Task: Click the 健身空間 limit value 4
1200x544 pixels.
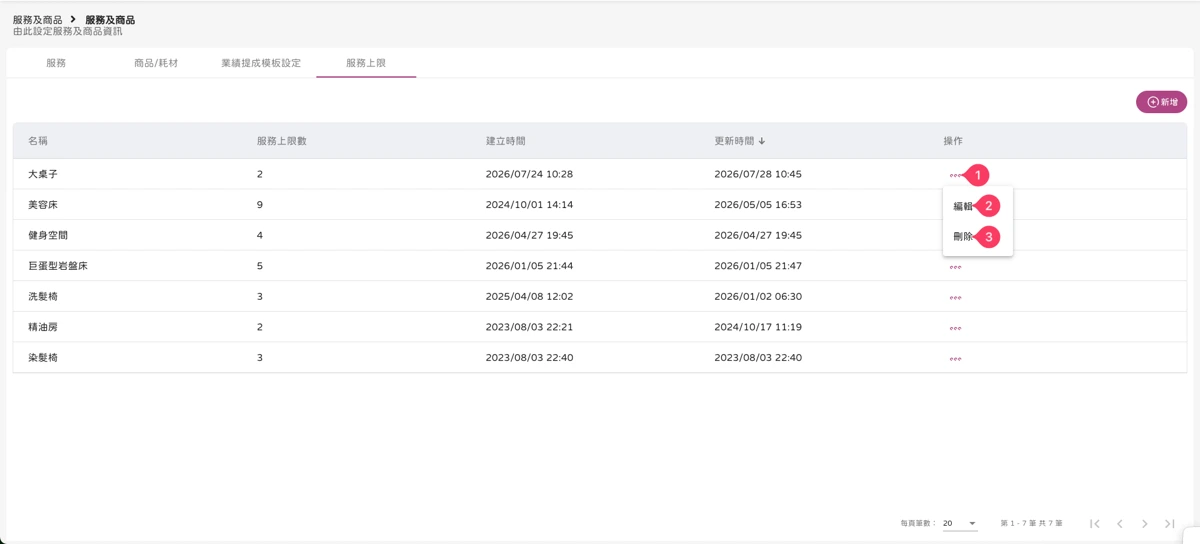Action: [260, 236]
